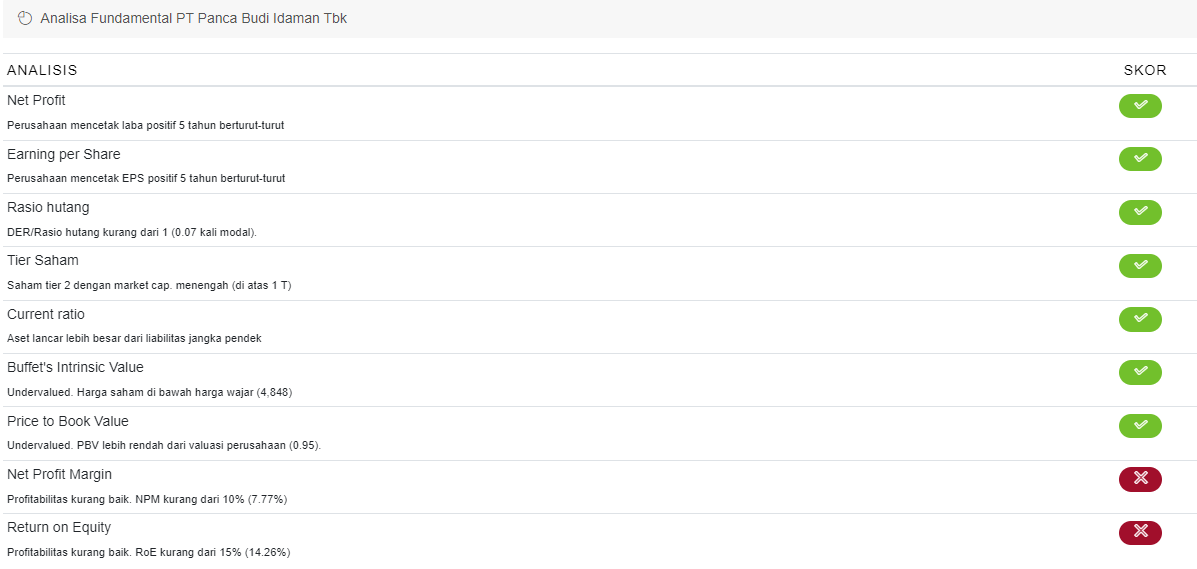
Task: Click the Return on Equity title
Action: point(59,527)
